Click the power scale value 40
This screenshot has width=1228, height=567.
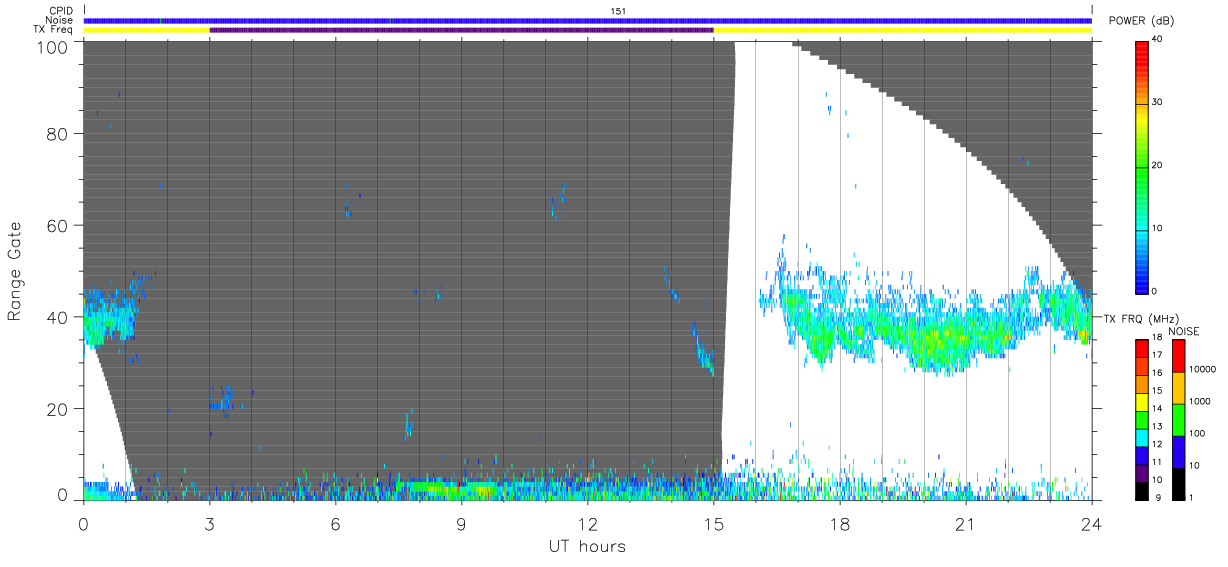click(1158, 40)
